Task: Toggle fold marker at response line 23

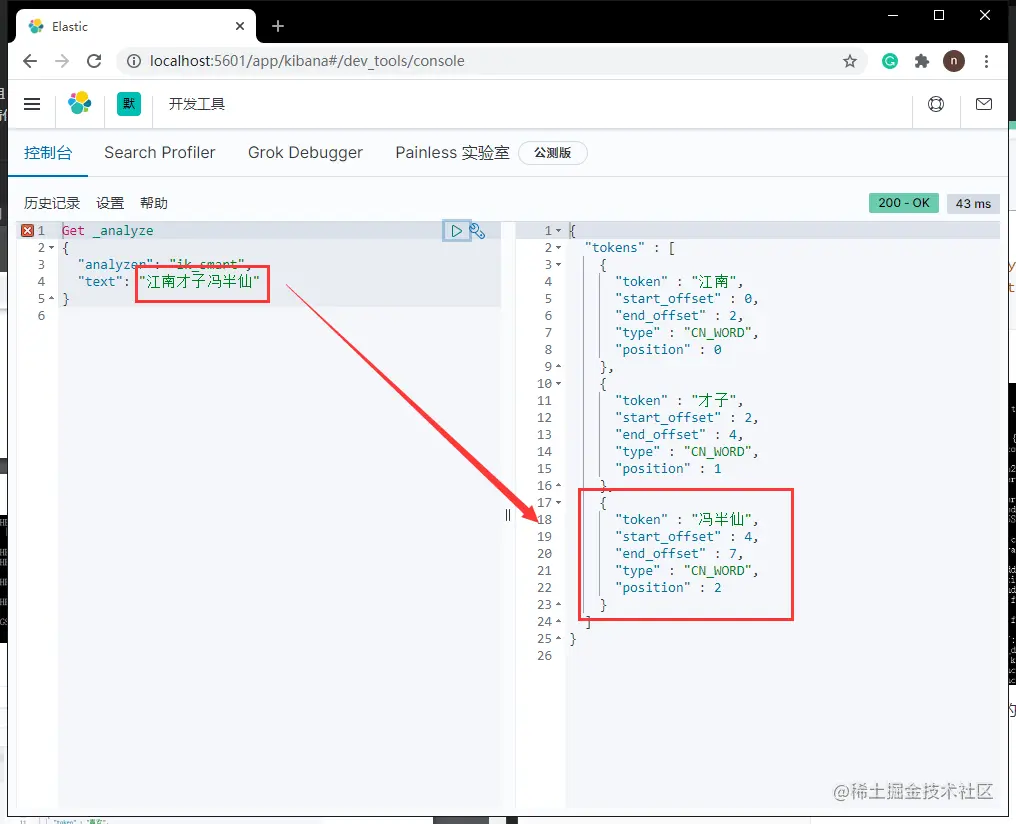Action: (x=559, y=604)
